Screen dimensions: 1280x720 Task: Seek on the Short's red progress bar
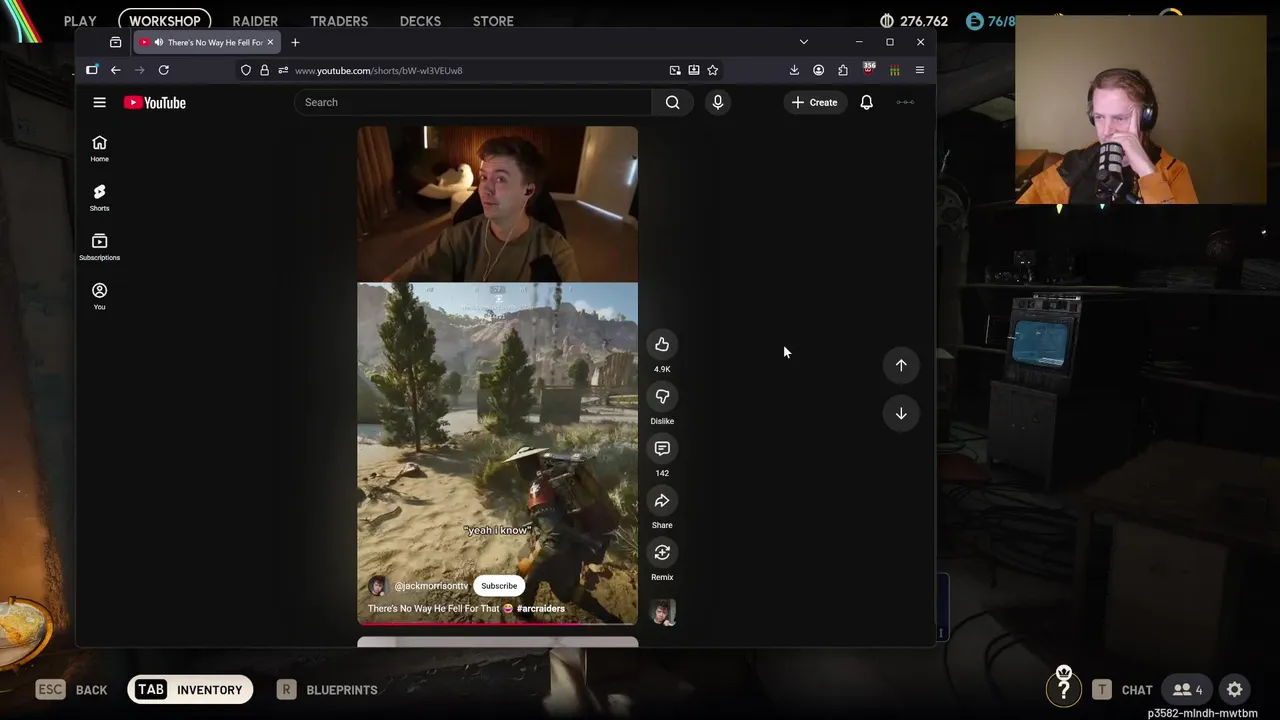tap(497, 623)
